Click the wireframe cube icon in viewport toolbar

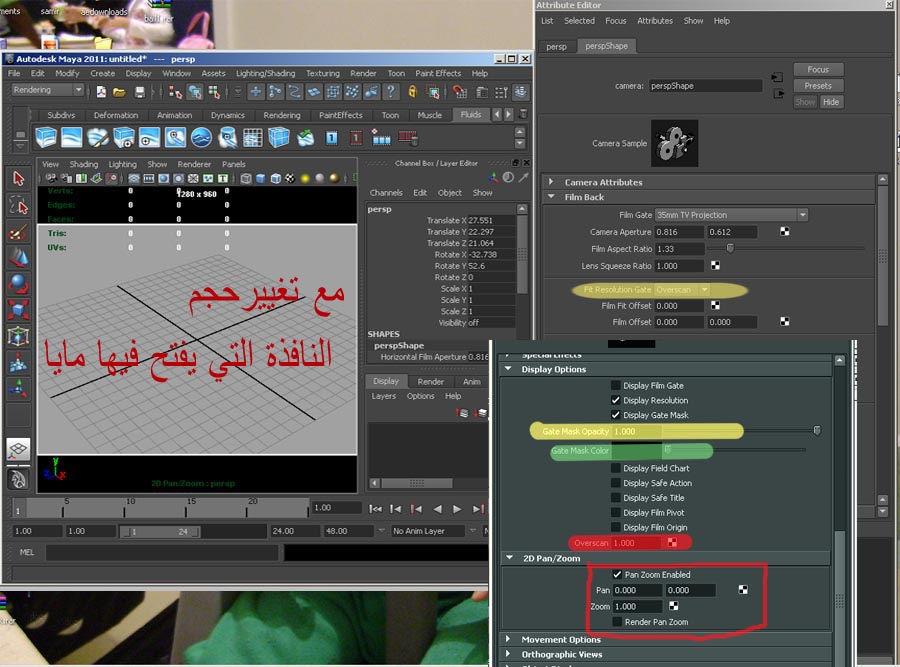click(246, 179)
